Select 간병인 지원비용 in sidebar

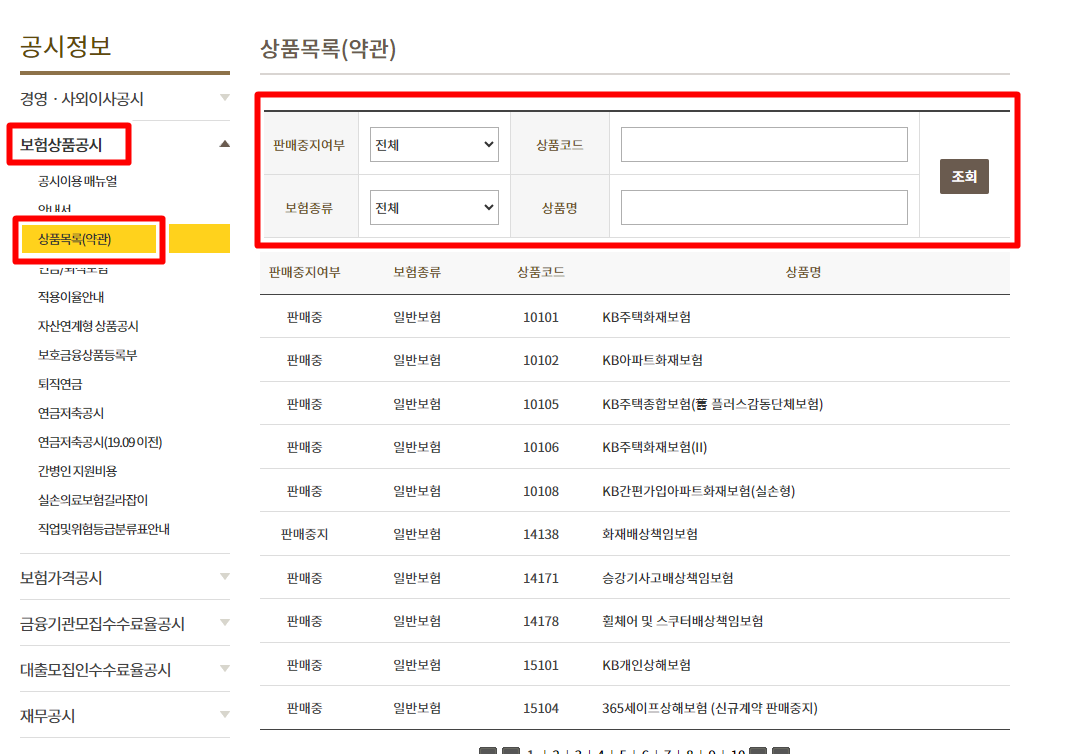tap(77, 471)
